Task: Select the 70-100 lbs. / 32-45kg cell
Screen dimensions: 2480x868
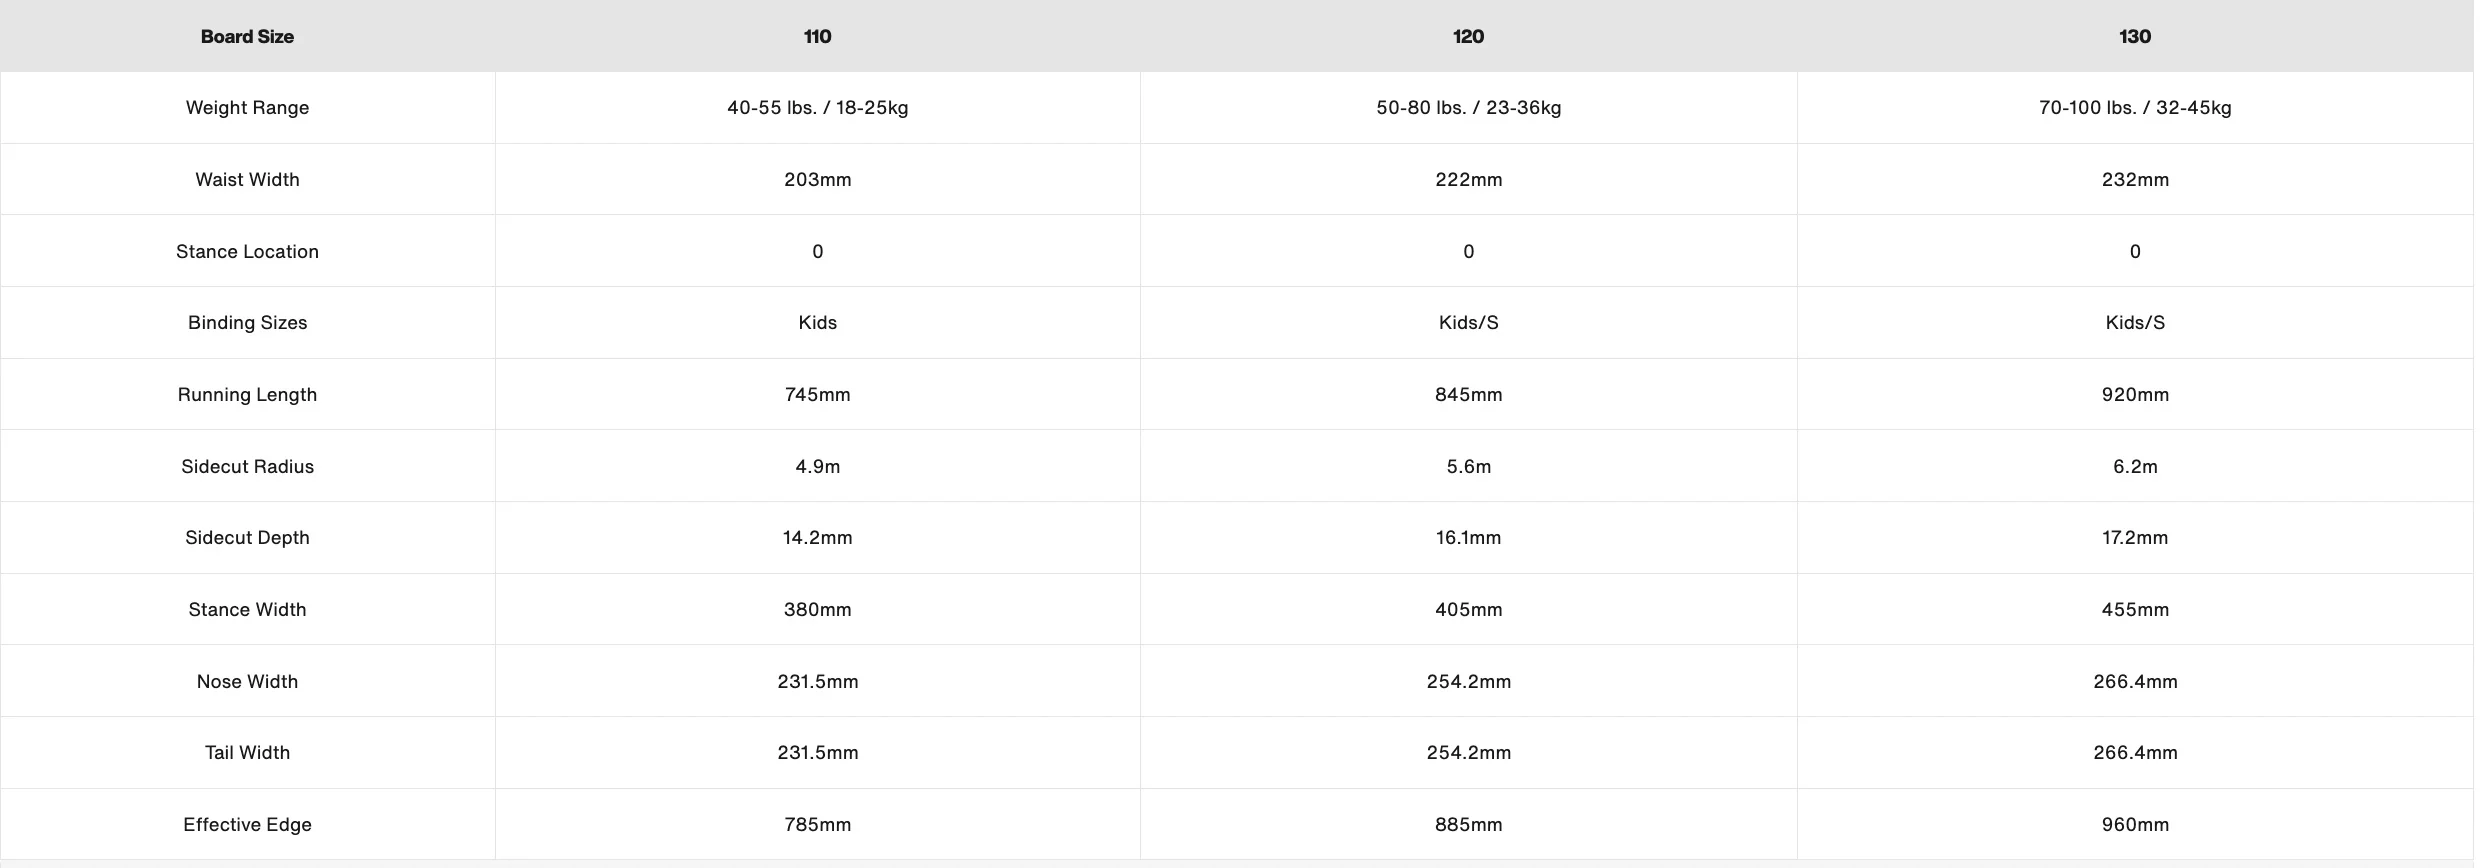Action: [x=2134, y=108]
